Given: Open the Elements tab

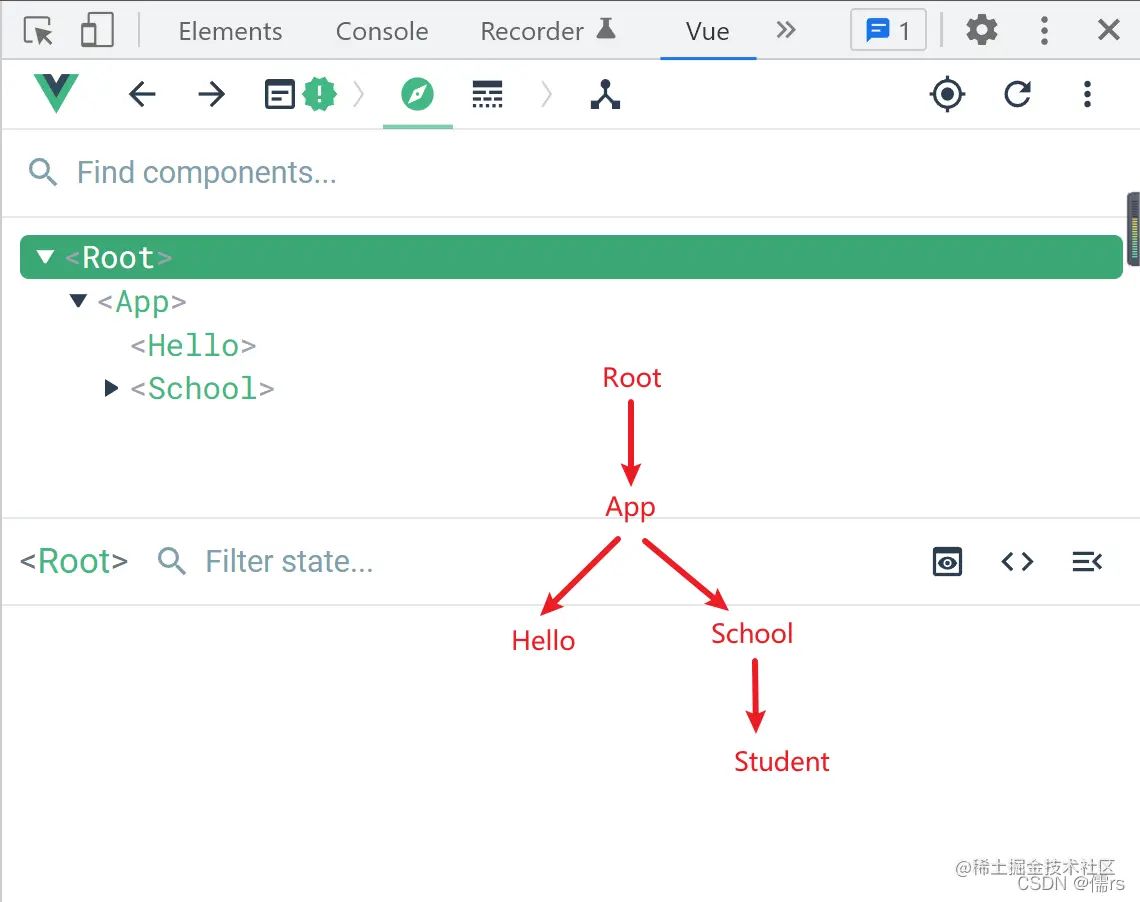Looking at the screenshot, I should (230, 31).
